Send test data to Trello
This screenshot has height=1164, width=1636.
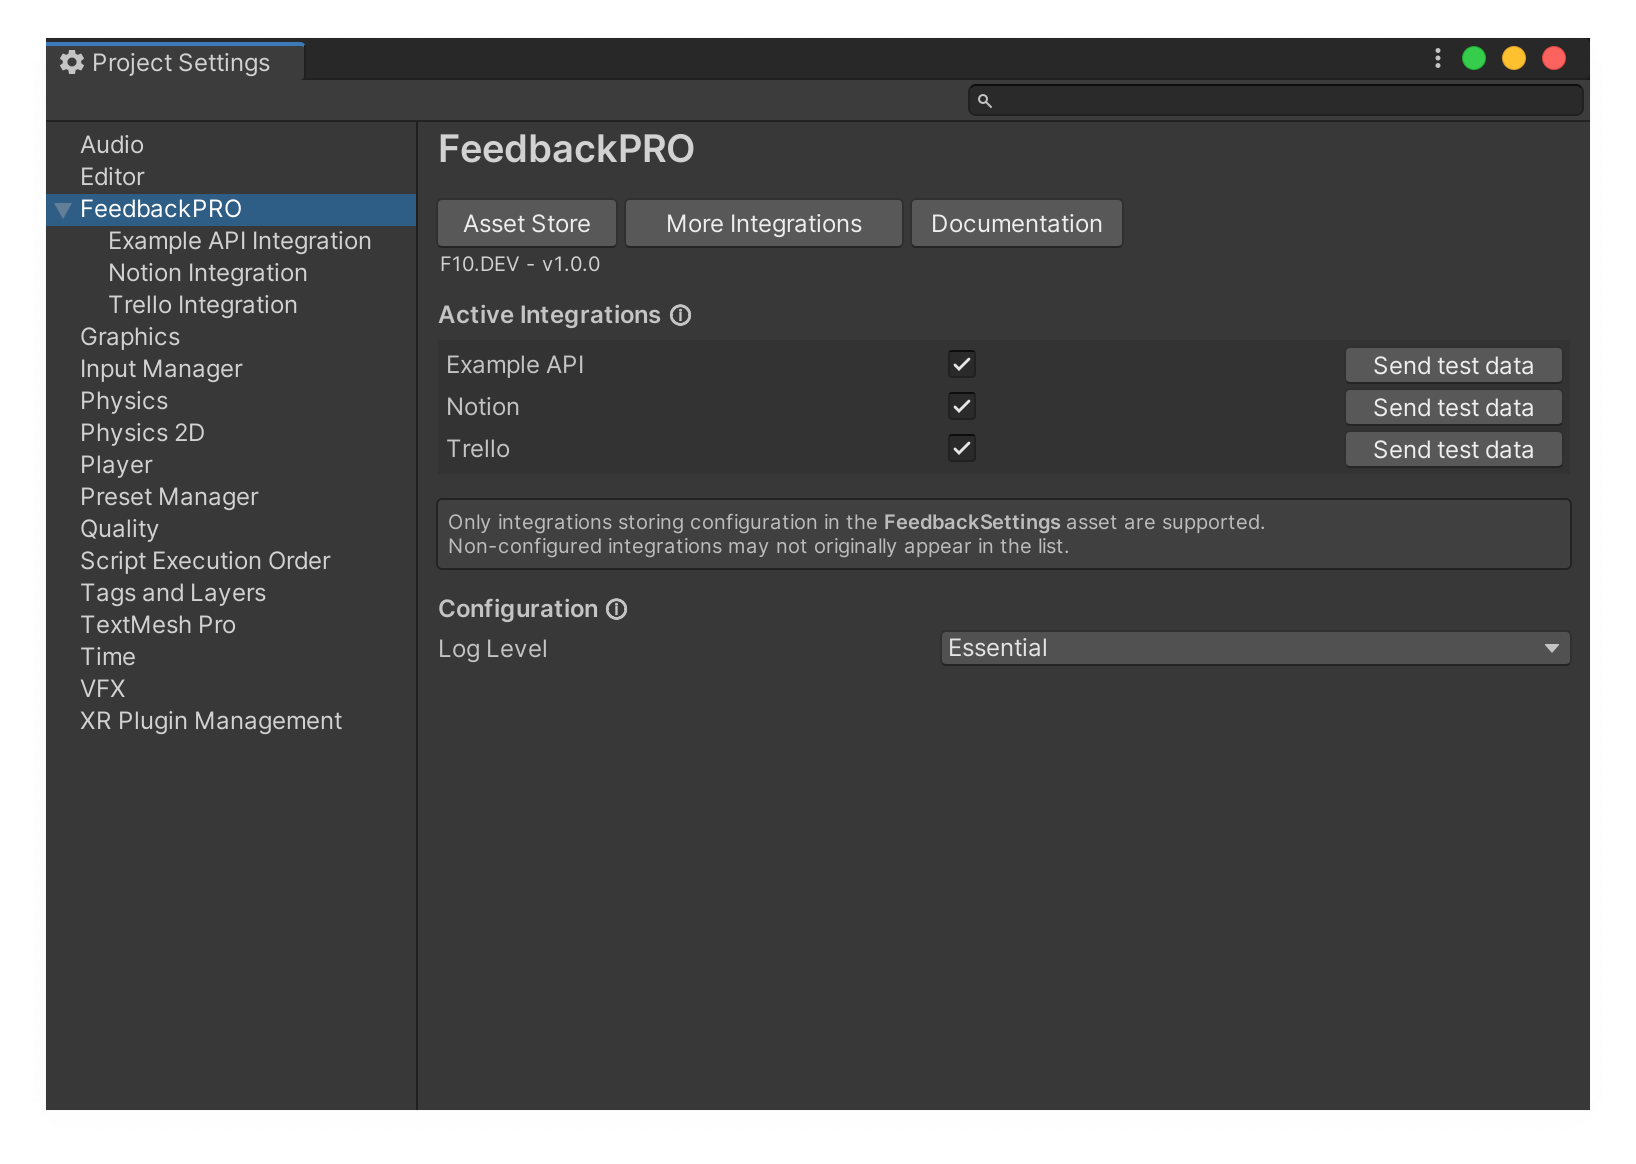pos(1453,449)
